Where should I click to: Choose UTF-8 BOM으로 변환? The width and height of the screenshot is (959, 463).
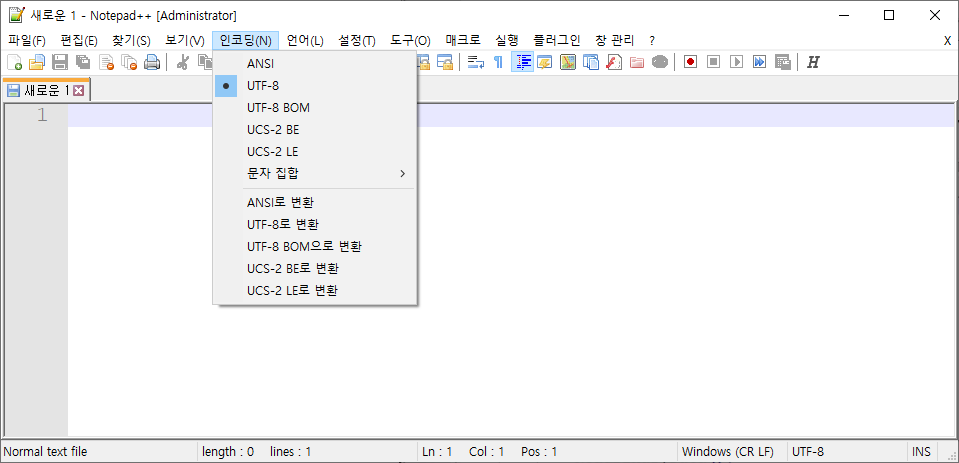coord(315,246)
